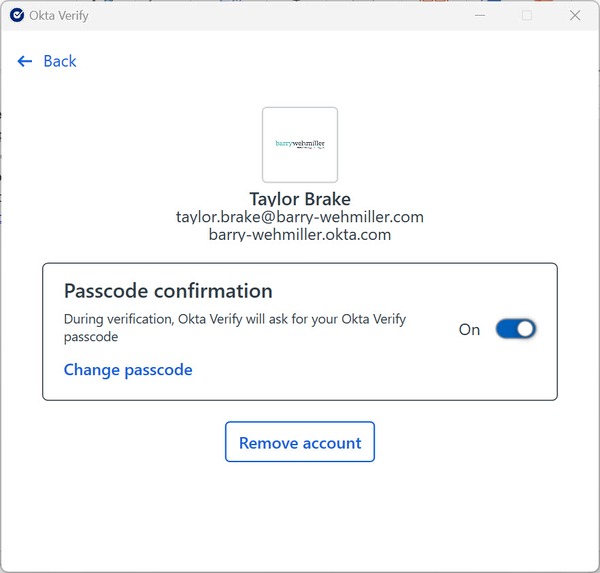Click the account name Taylor Brake
The image size is (600, 573).
[300, 199]
